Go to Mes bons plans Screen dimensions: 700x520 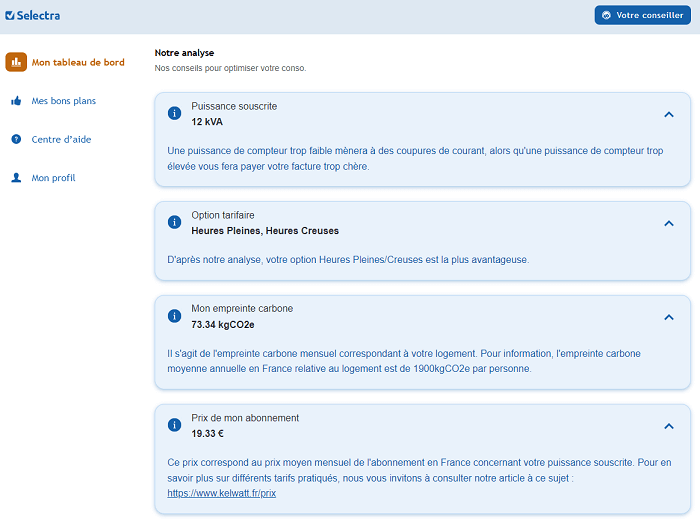(63, 101)
